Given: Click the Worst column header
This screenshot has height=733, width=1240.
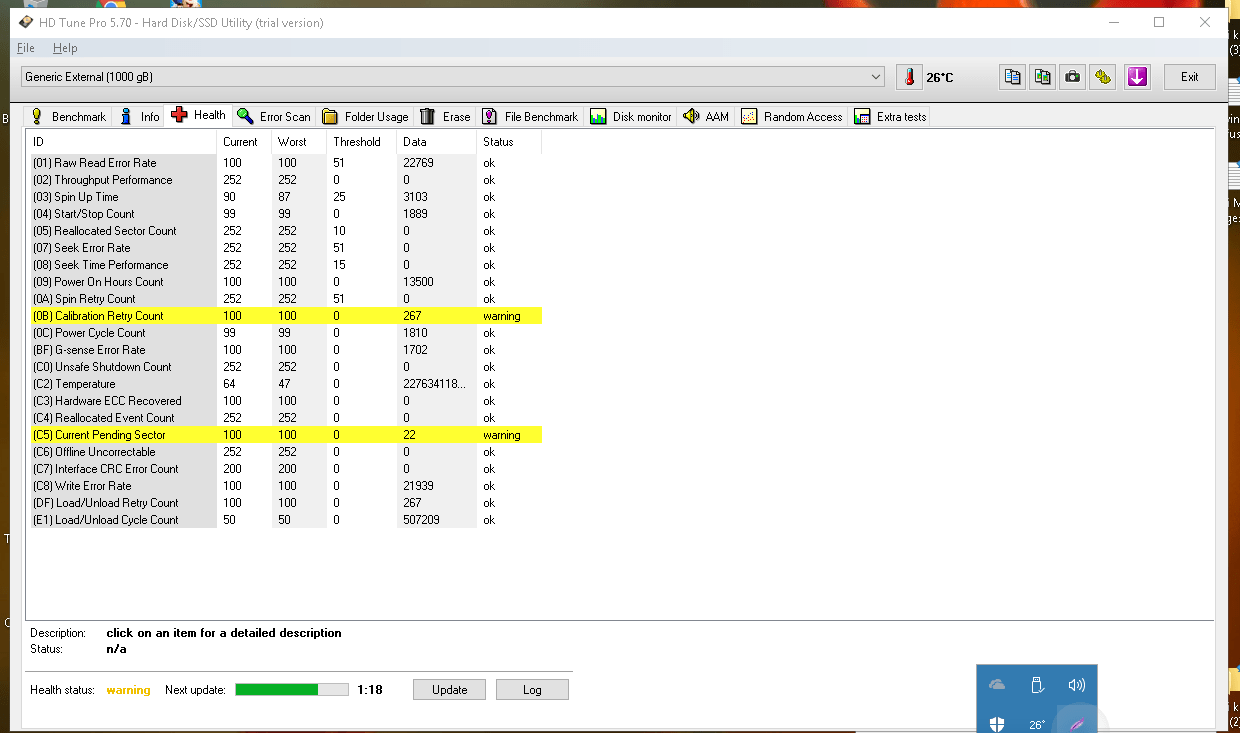Looking at the screenshot, I should coord(298,142).
